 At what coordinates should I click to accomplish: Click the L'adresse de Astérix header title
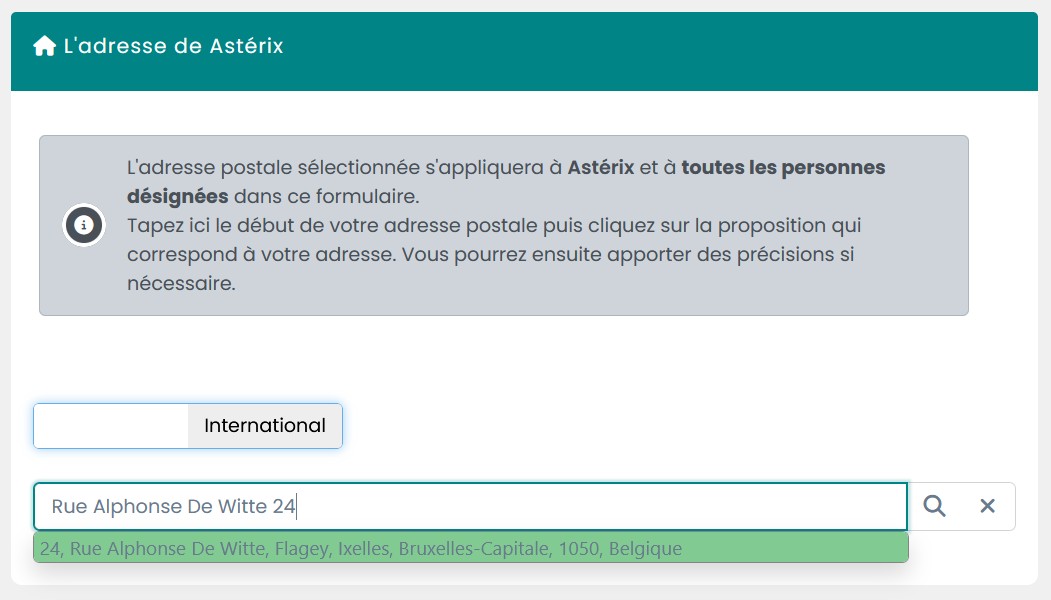pyautogui.click(x=174, y=46)
